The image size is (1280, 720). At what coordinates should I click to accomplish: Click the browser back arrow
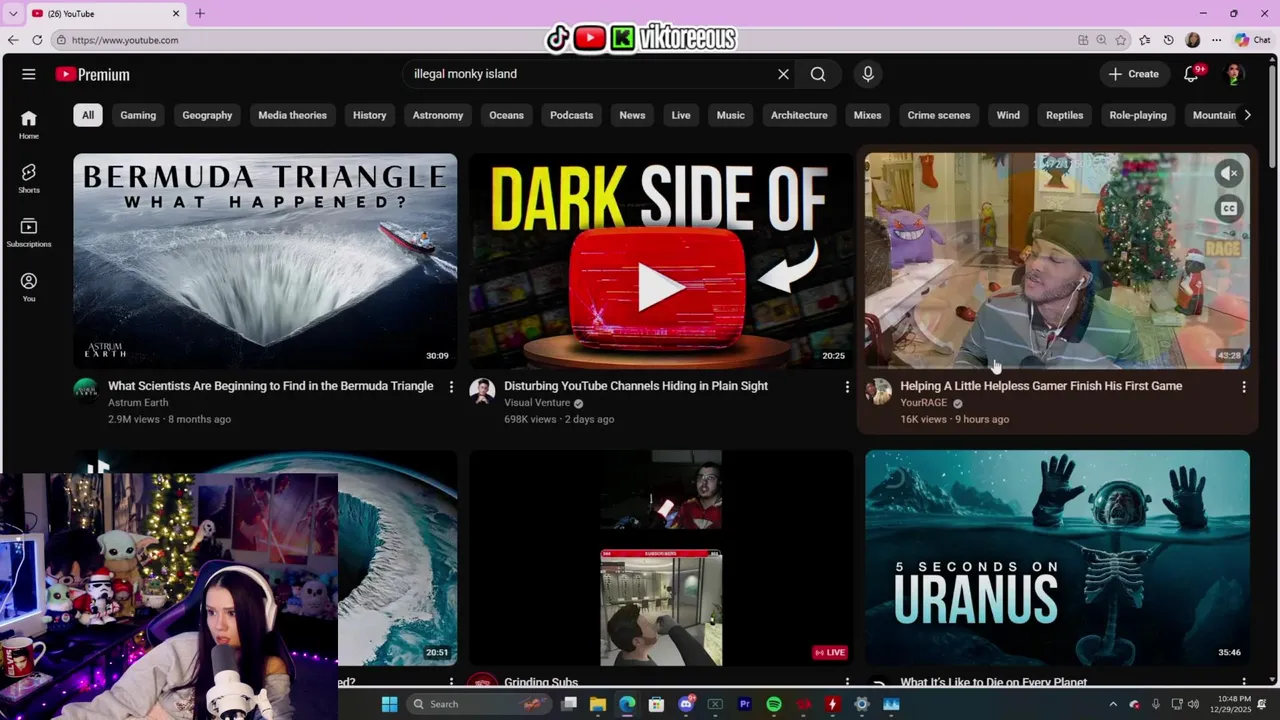pyautogui.click(x=13, y=40)
